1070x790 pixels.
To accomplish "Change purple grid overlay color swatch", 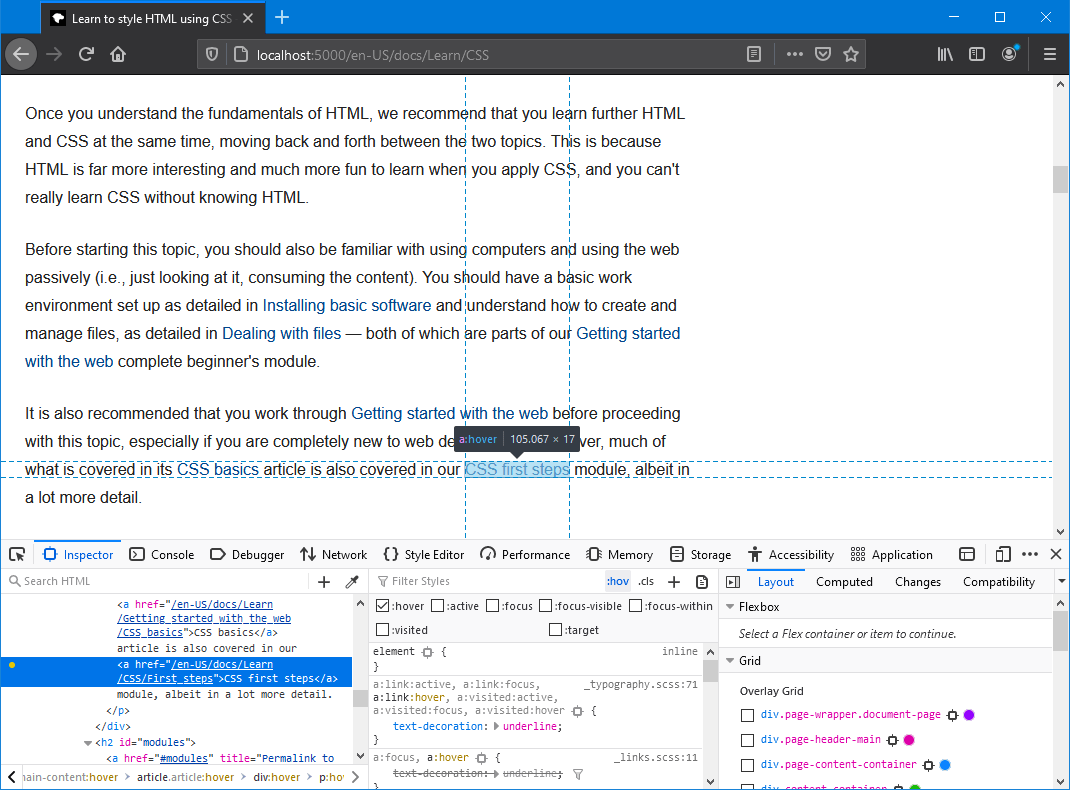I will tap(969, 715).
